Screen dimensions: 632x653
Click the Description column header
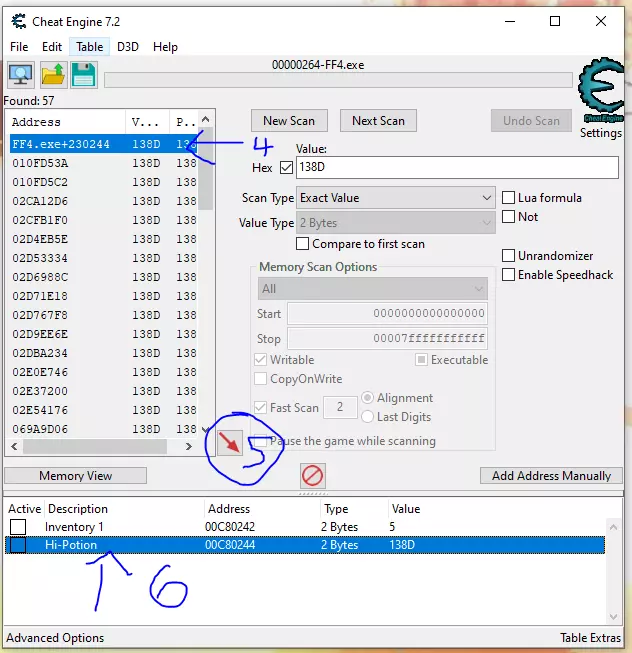point(124,509)
